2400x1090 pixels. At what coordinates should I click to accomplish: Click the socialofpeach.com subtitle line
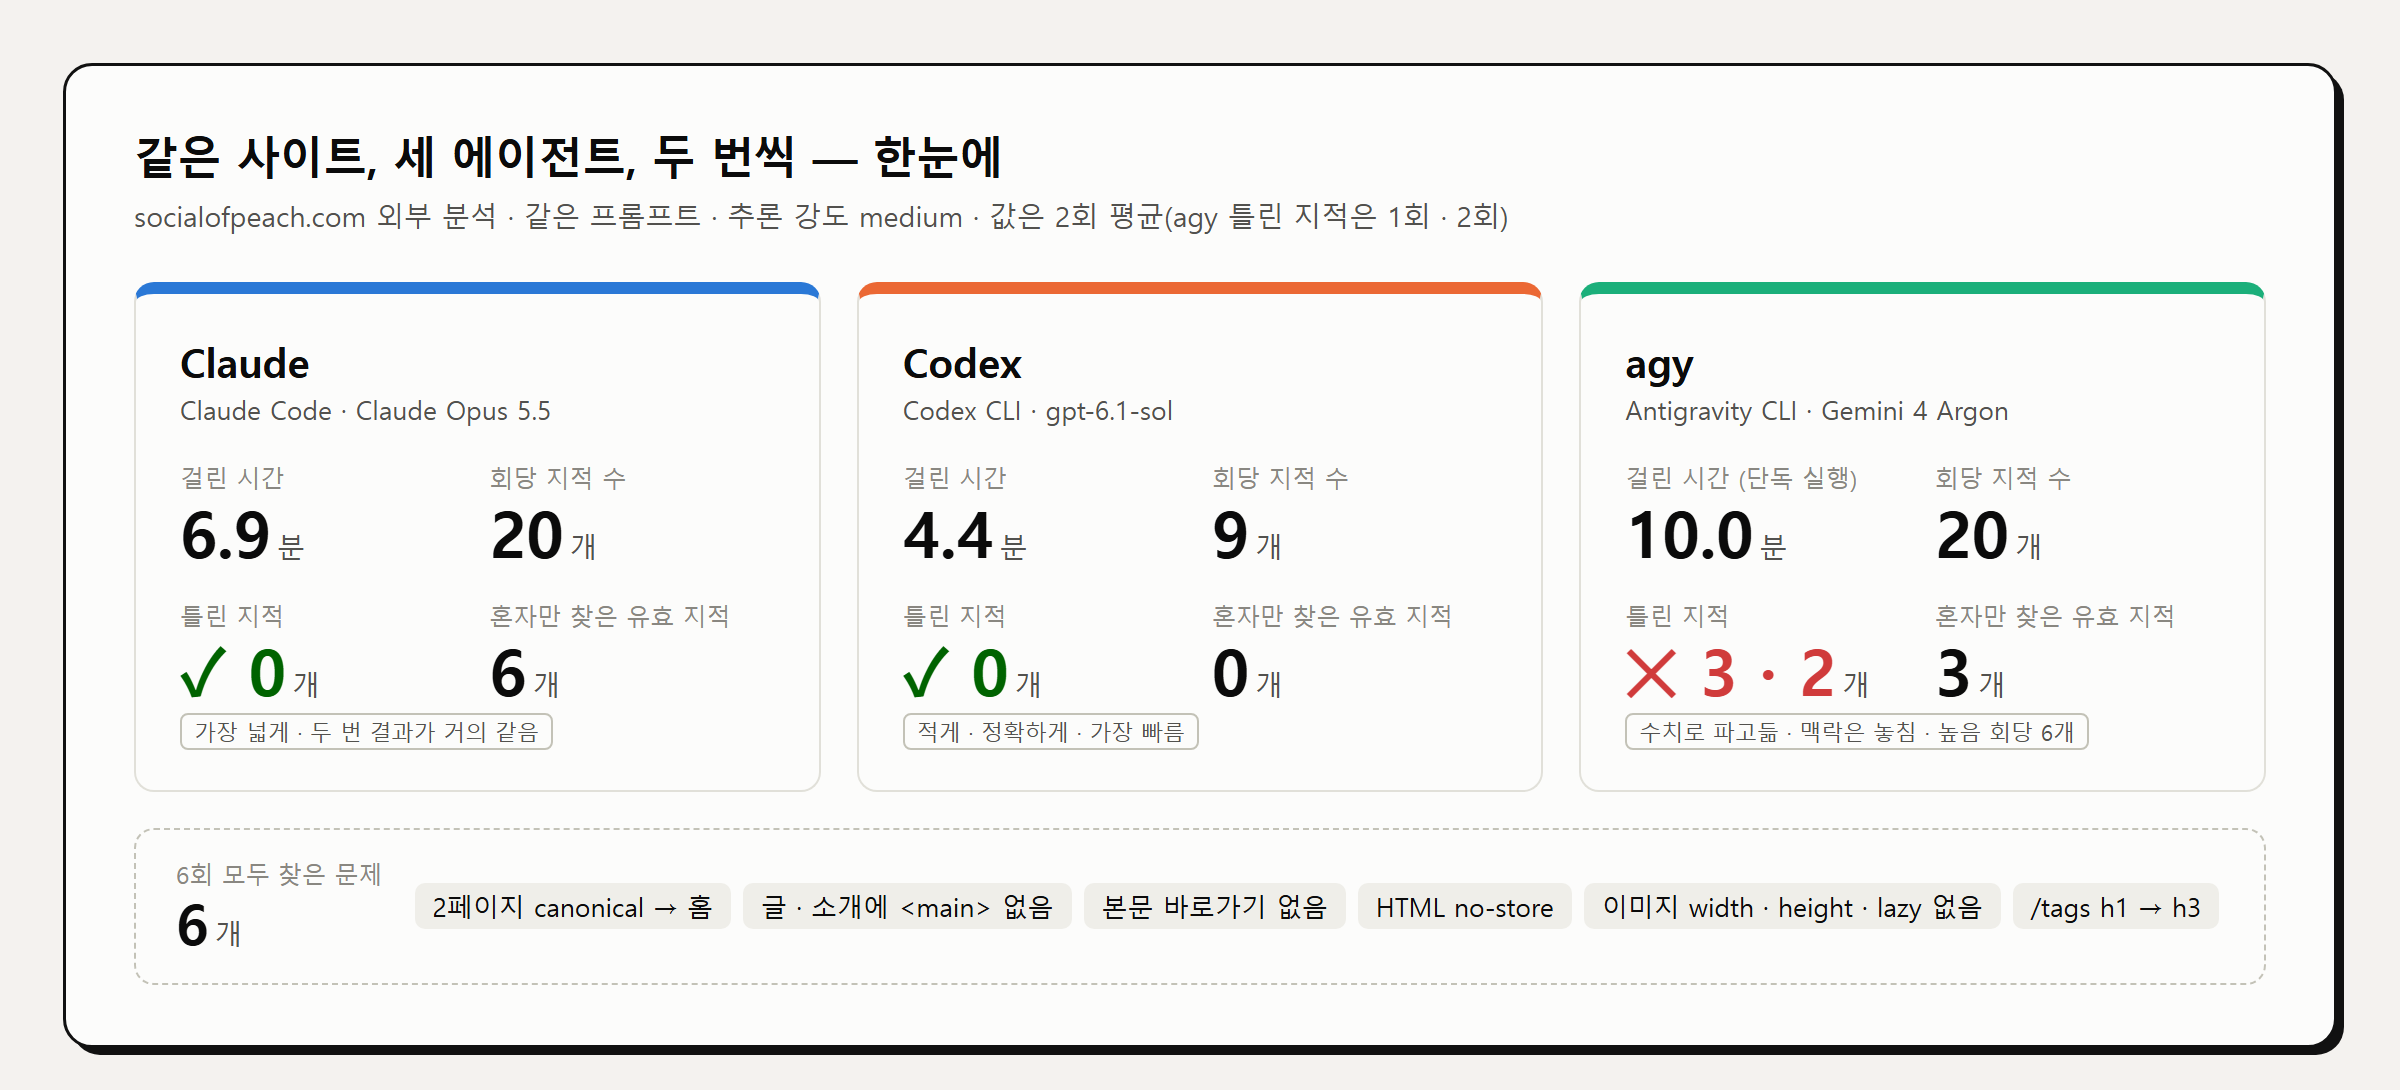pos(821,217)
